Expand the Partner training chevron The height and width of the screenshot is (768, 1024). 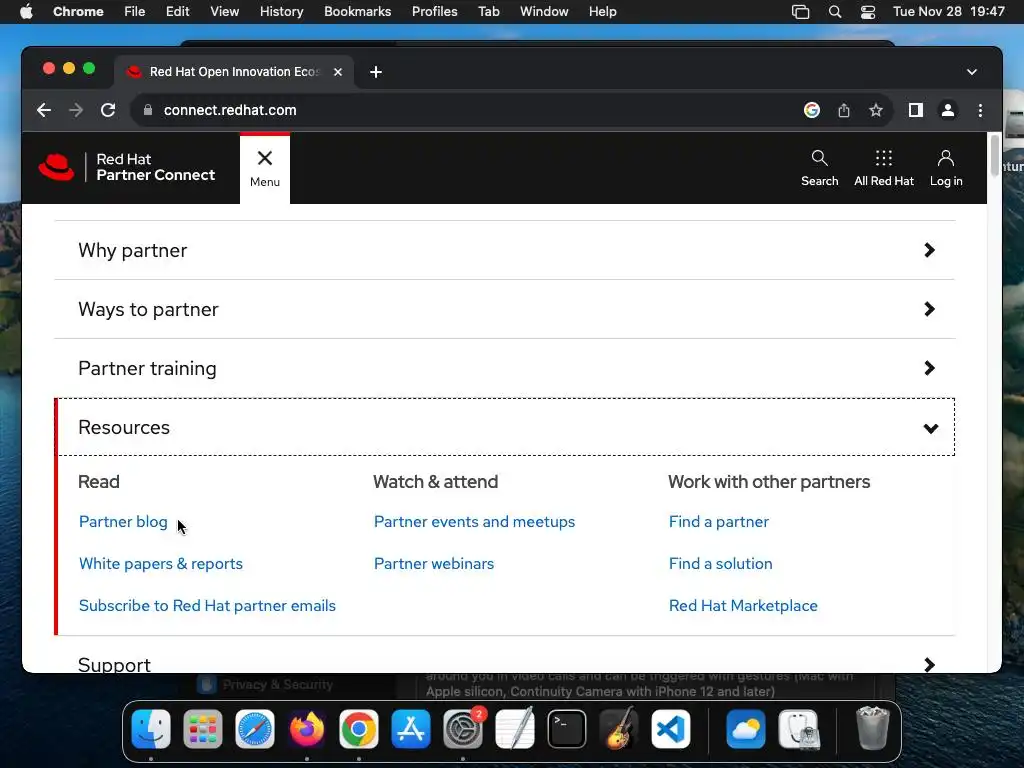click(x=929, y=368)
